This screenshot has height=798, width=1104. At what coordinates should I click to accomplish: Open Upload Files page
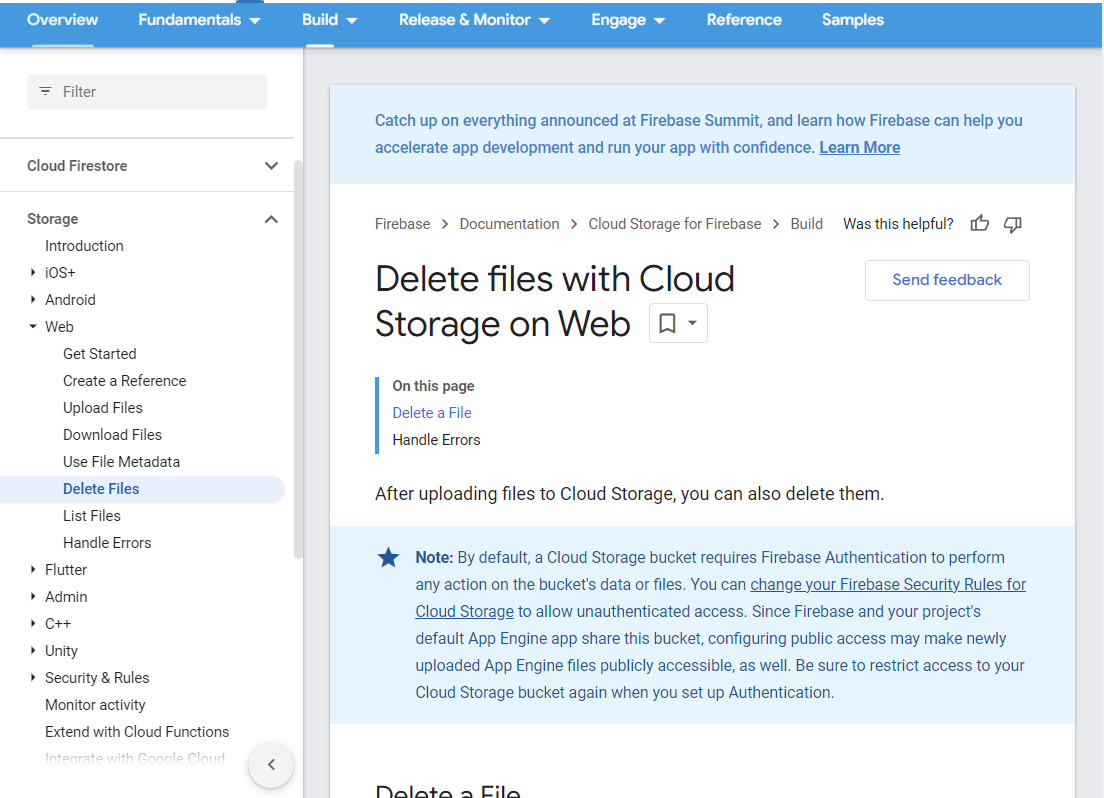[103, 408]
